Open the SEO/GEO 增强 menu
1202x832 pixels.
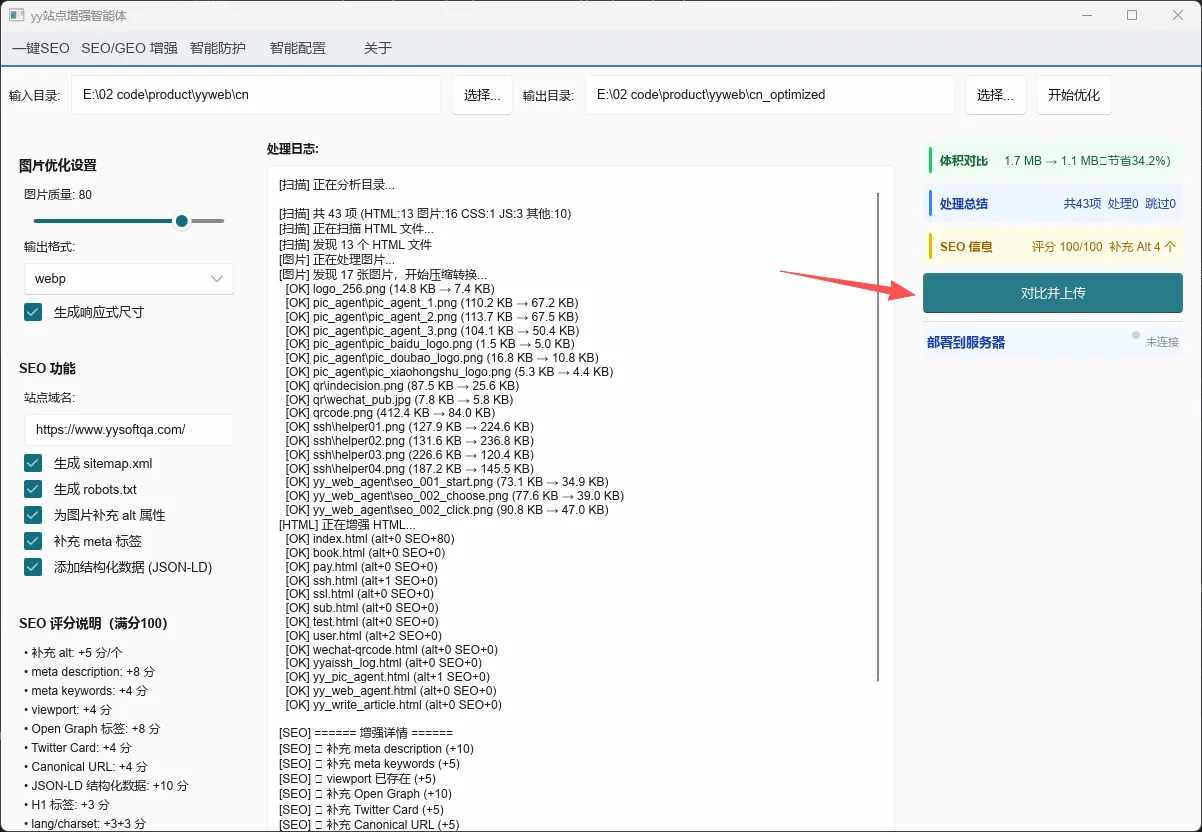(129, 48)
